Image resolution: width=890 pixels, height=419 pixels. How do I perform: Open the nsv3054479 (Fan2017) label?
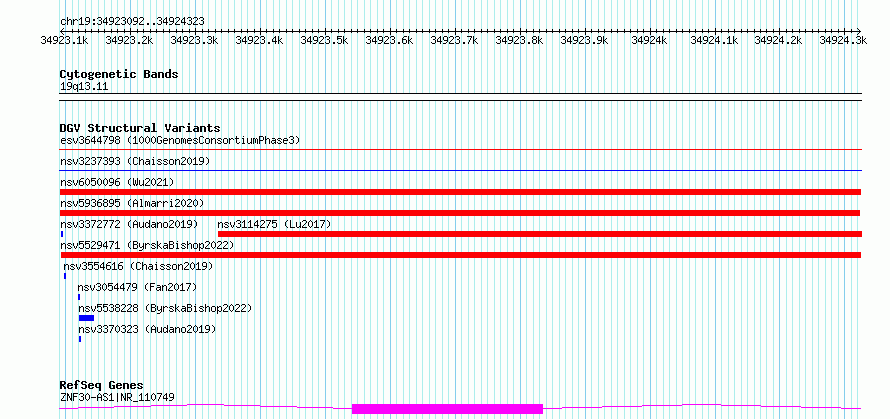click(137, 287)
